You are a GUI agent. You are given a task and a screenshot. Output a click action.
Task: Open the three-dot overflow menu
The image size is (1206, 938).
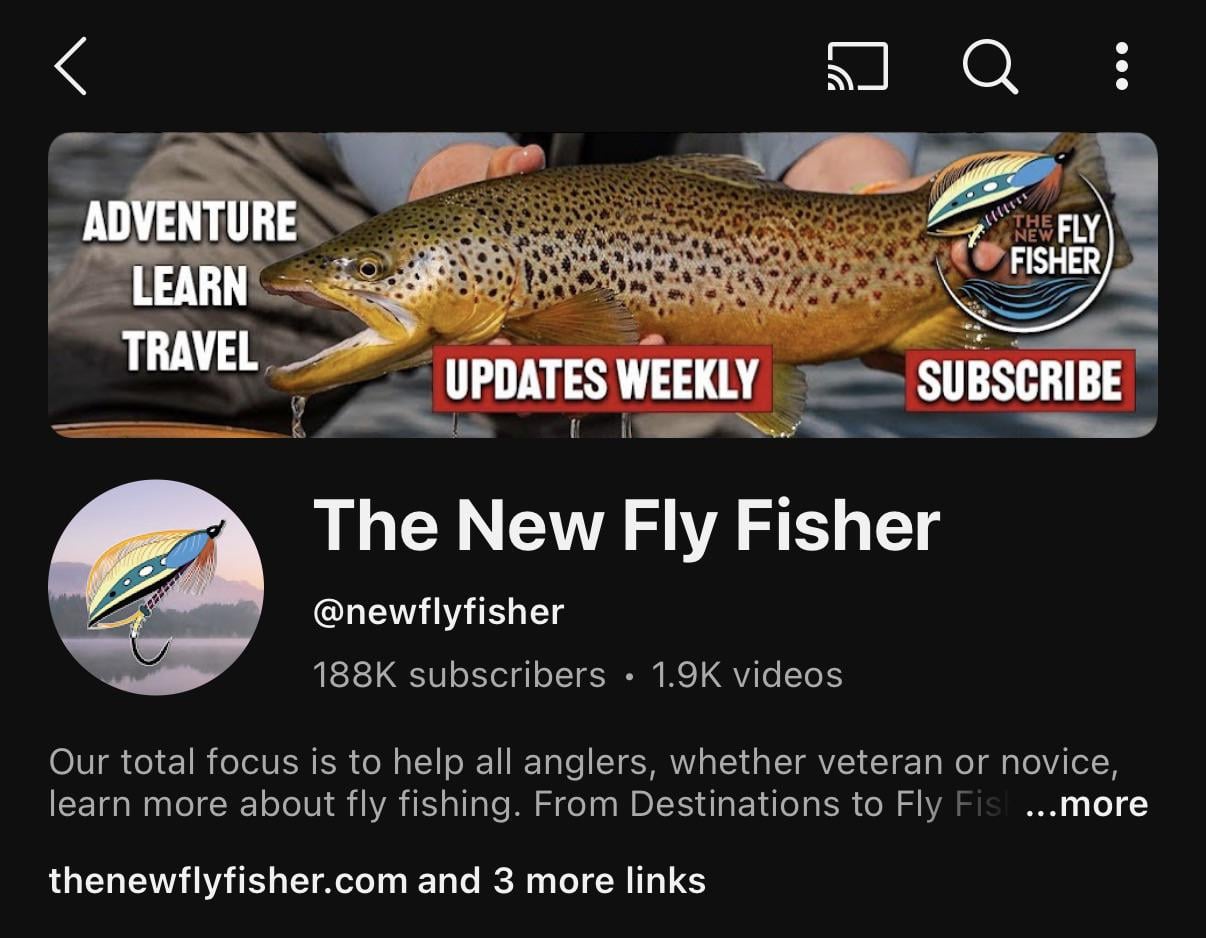pos(1122,67)
